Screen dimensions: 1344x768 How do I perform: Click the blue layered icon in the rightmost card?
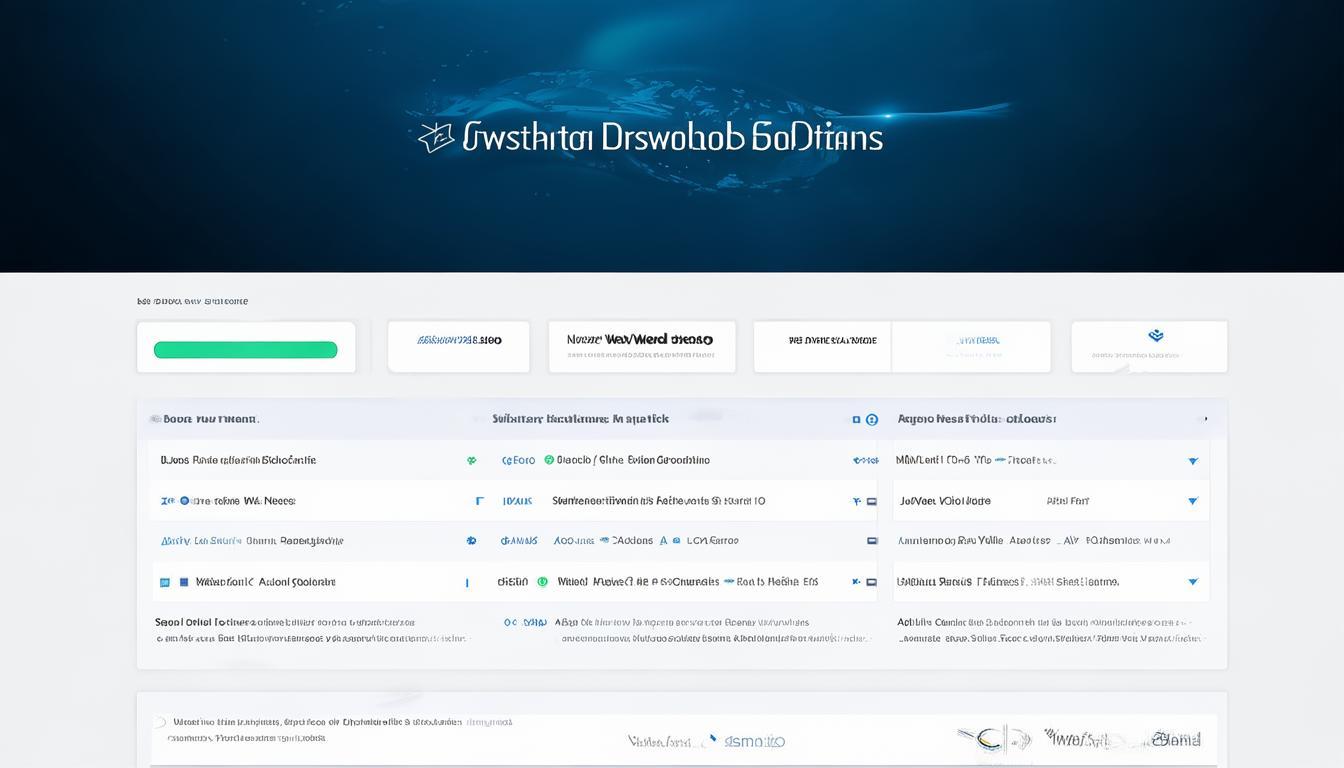point(1156,336)
